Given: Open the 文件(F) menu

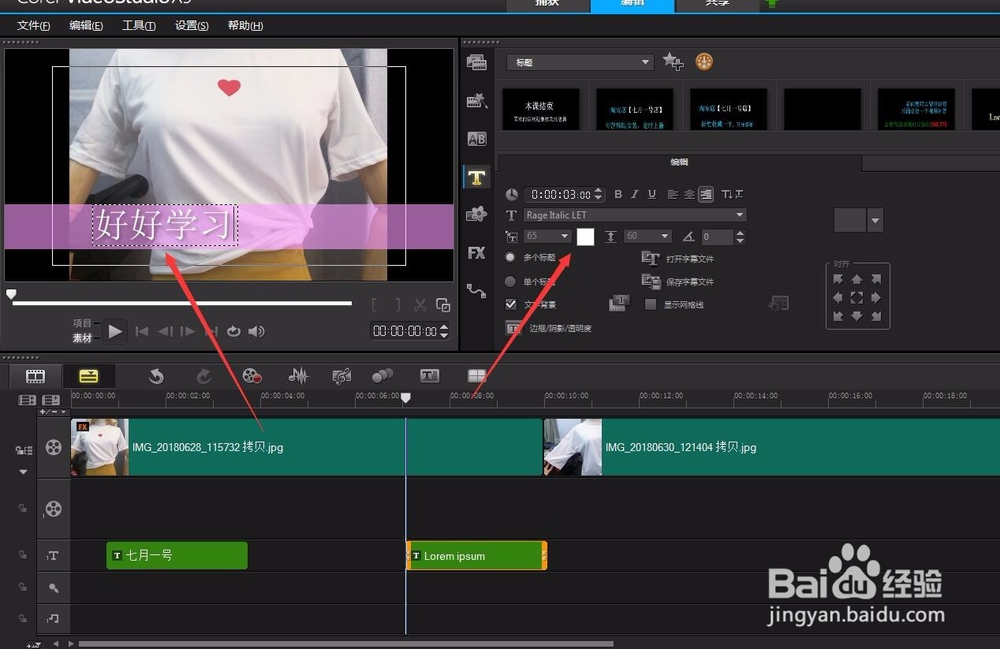Looking at the screenshot, I should click(33, 26).
